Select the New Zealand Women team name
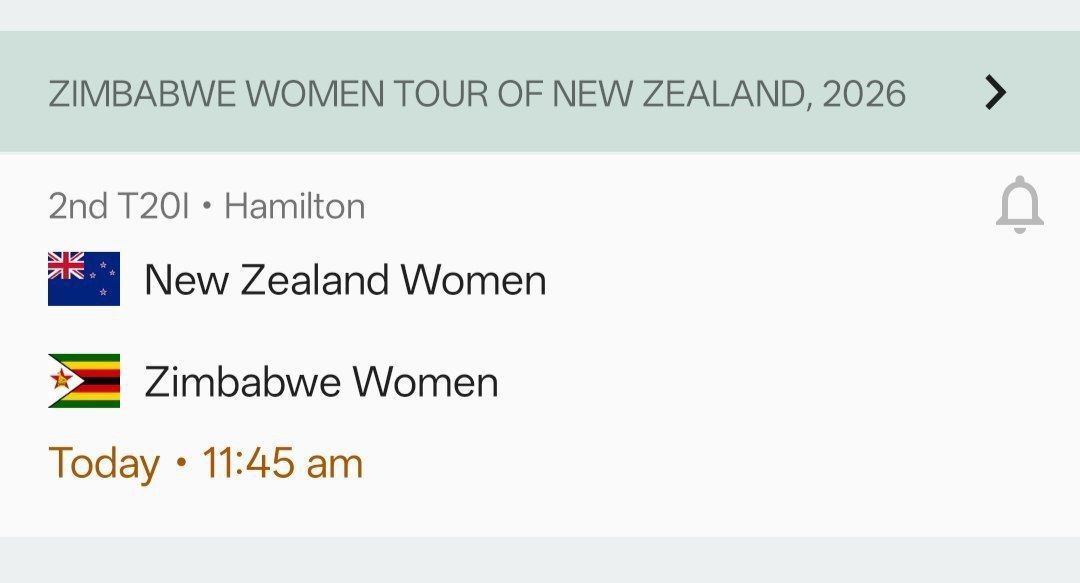This screenshot has width=1080, height=583. [345, 280]
